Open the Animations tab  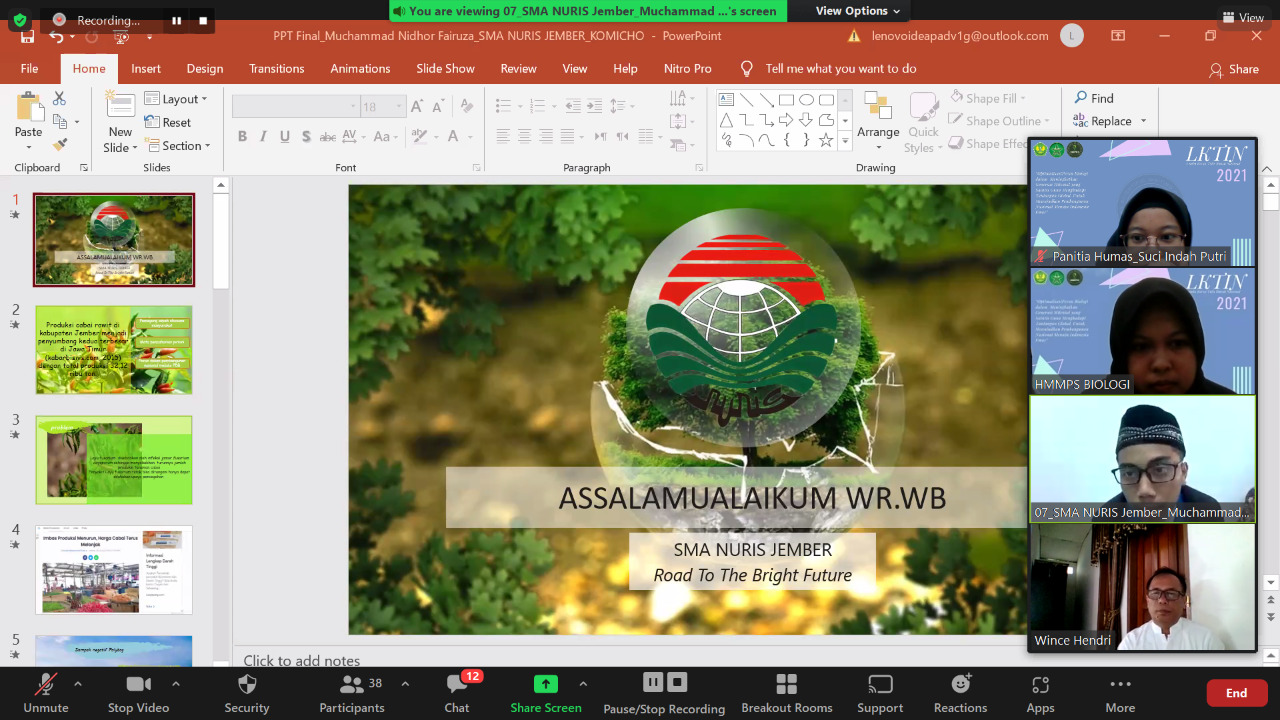pos(360,69)
